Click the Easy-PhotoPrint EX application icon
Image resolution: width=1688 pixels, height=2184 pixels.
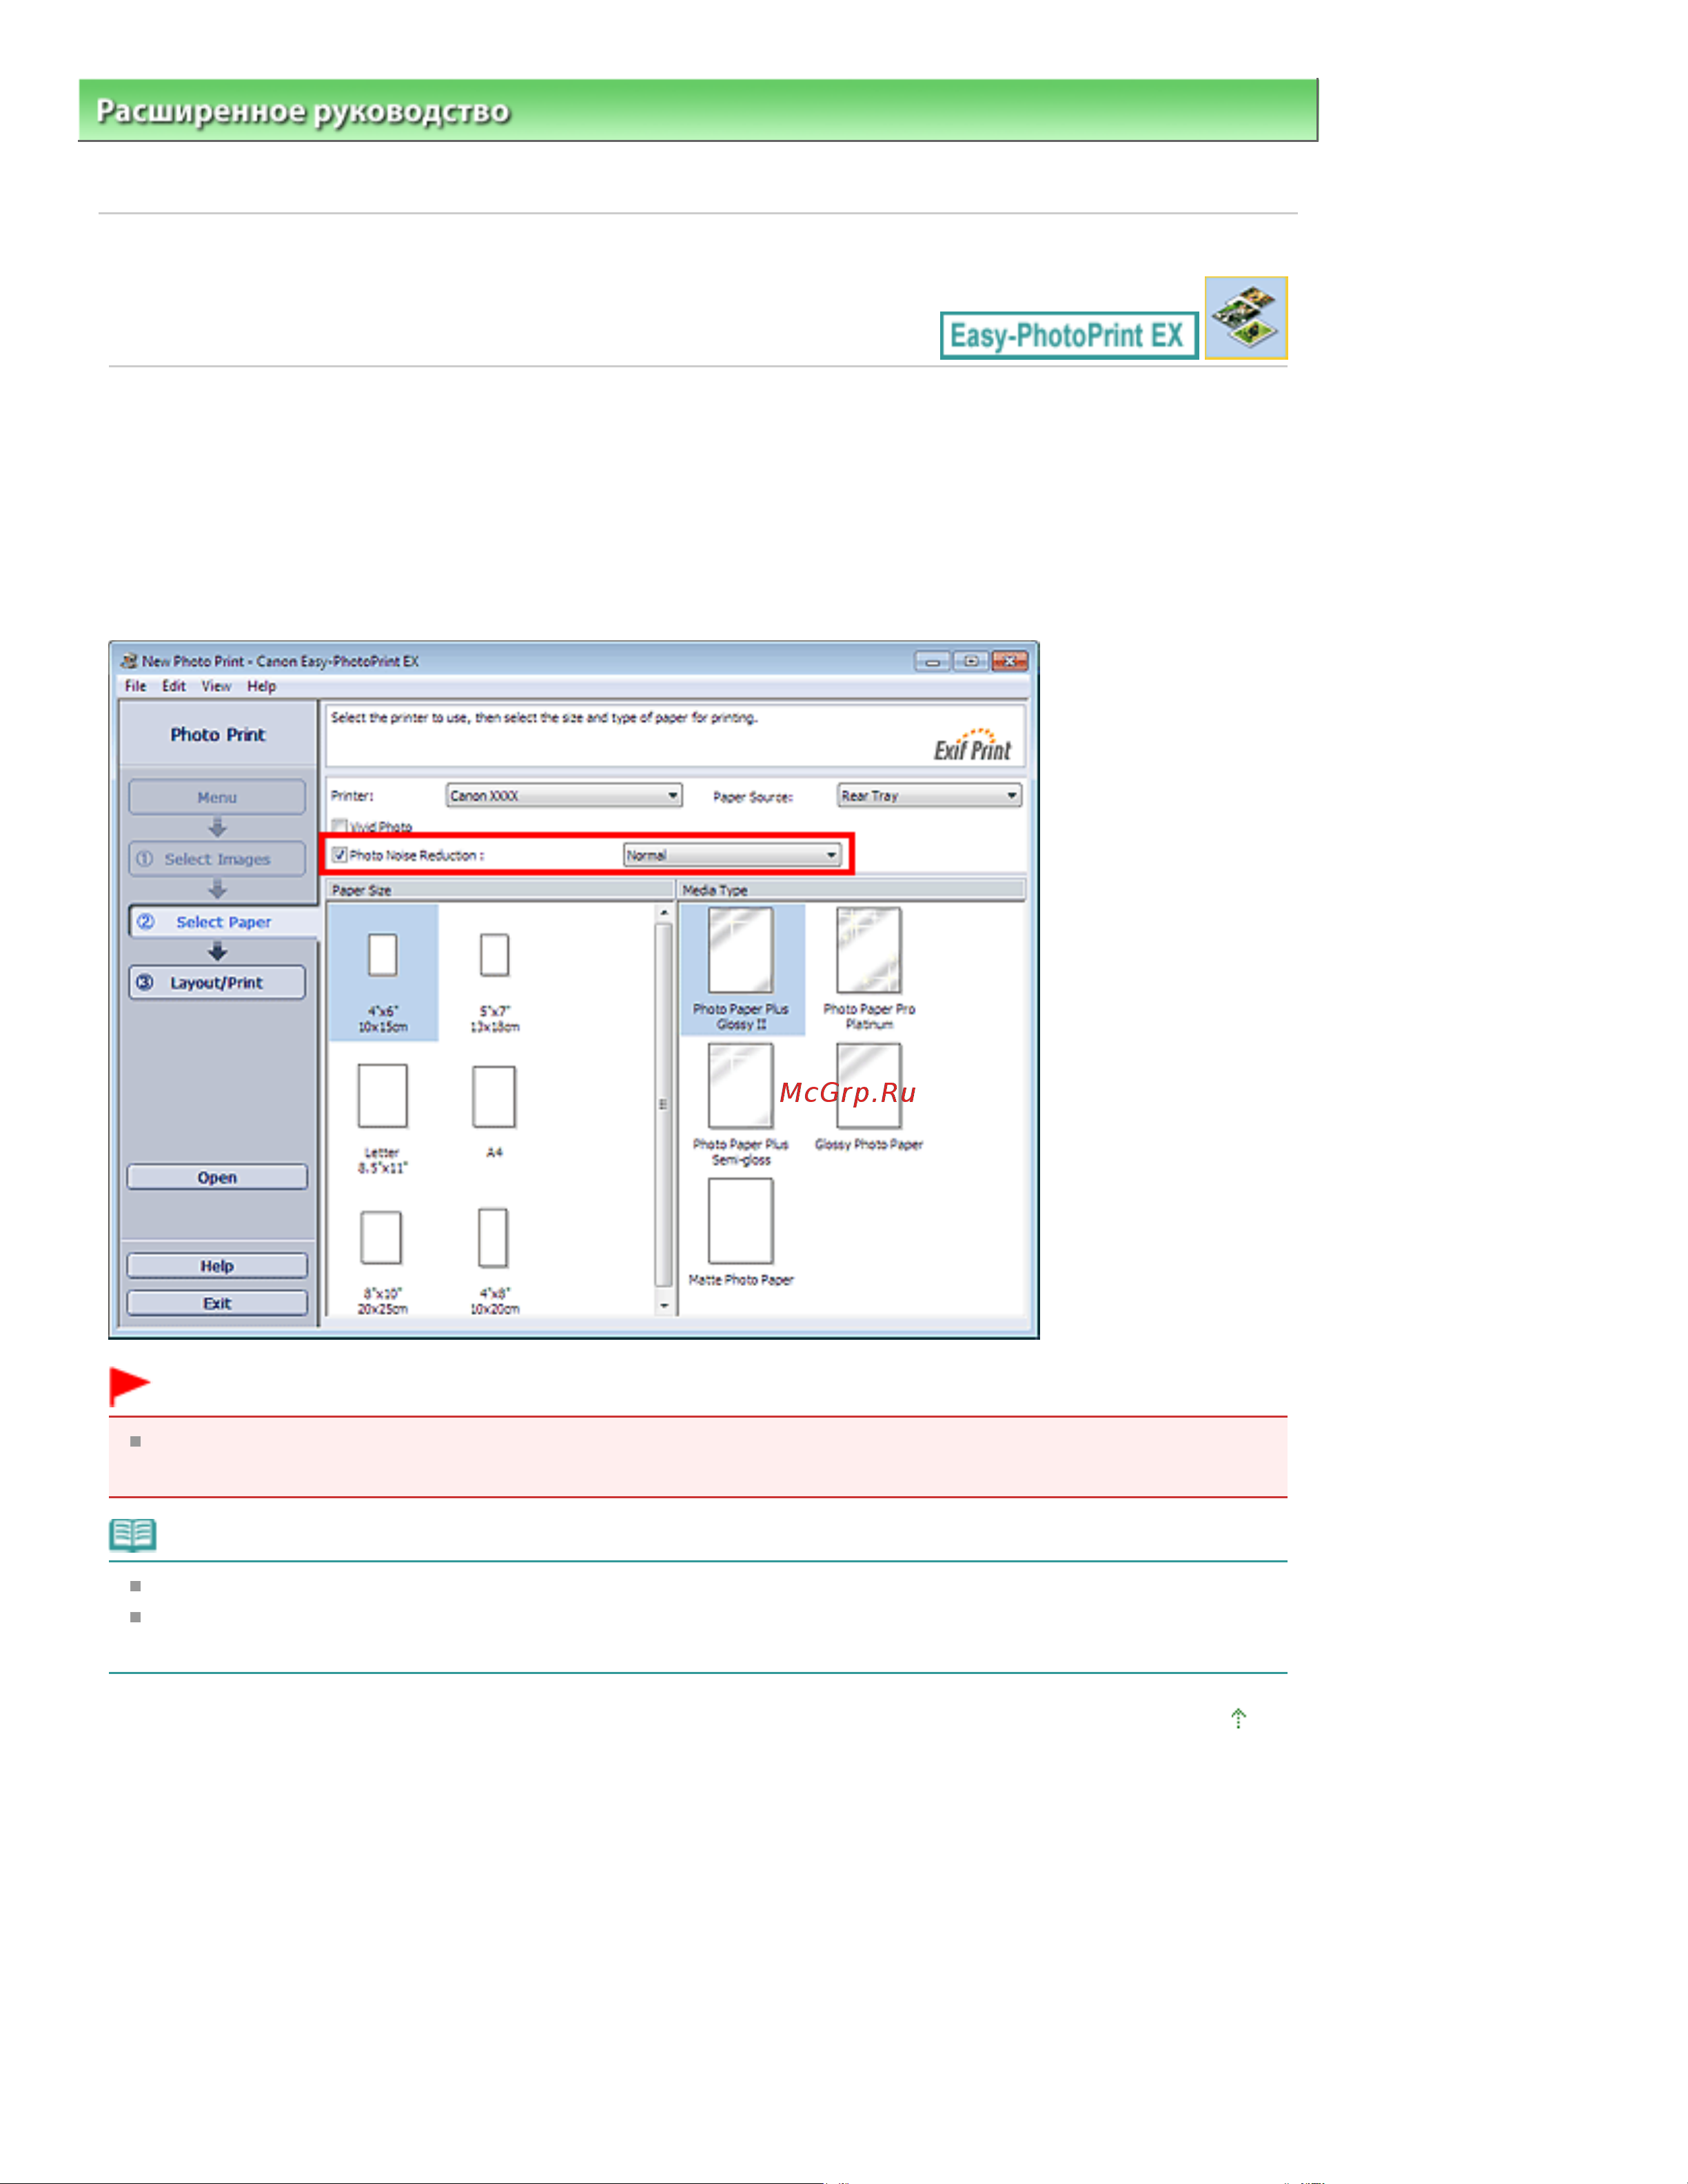click(x=1246, y=318)
